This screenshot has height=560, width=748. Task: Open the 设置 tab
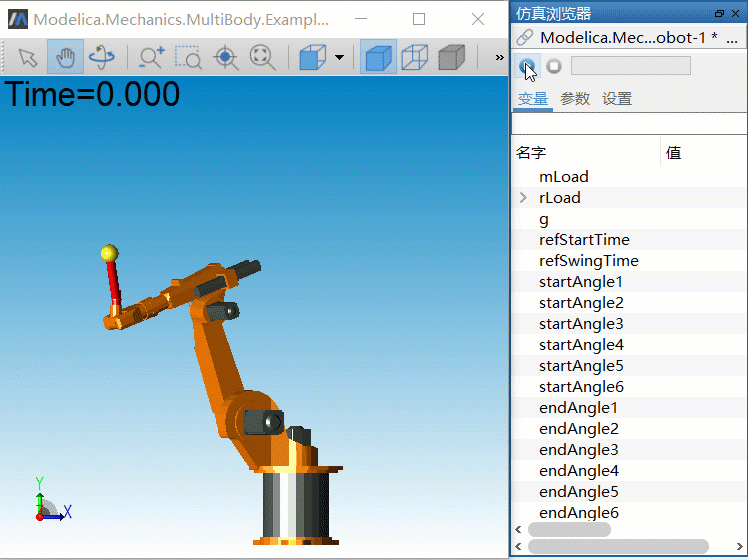click(617, 99)
